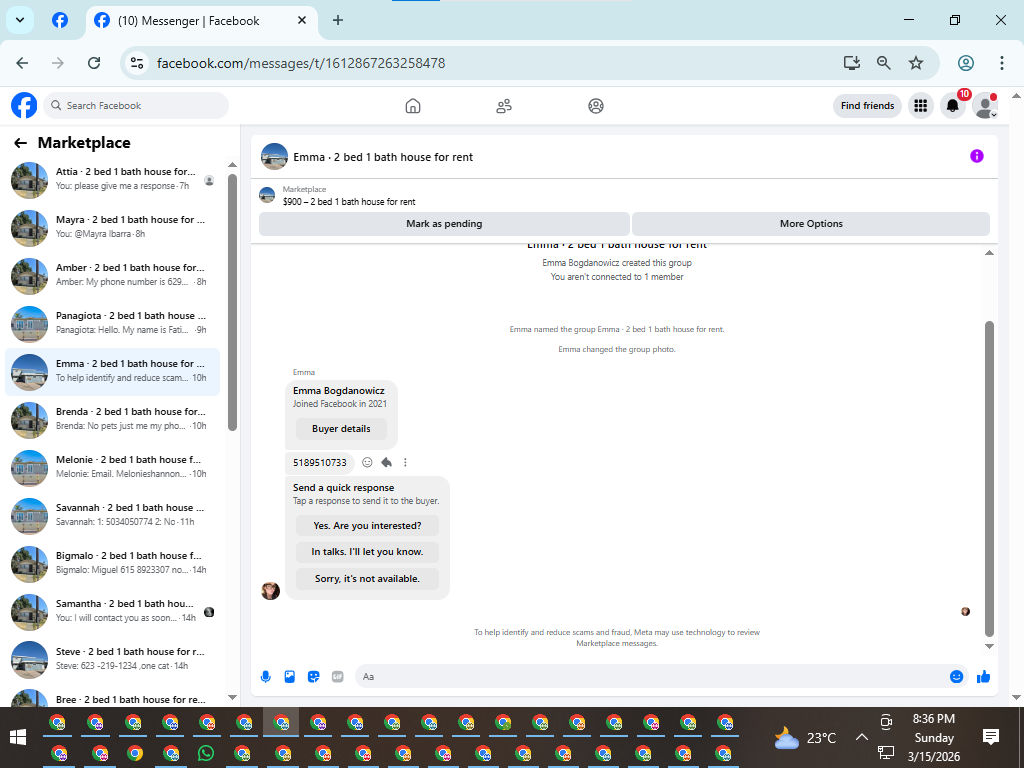Viewport: 1024px width, 768px height.
Task: Click the Mark as pending button
Action: click(x=444, y=223)
